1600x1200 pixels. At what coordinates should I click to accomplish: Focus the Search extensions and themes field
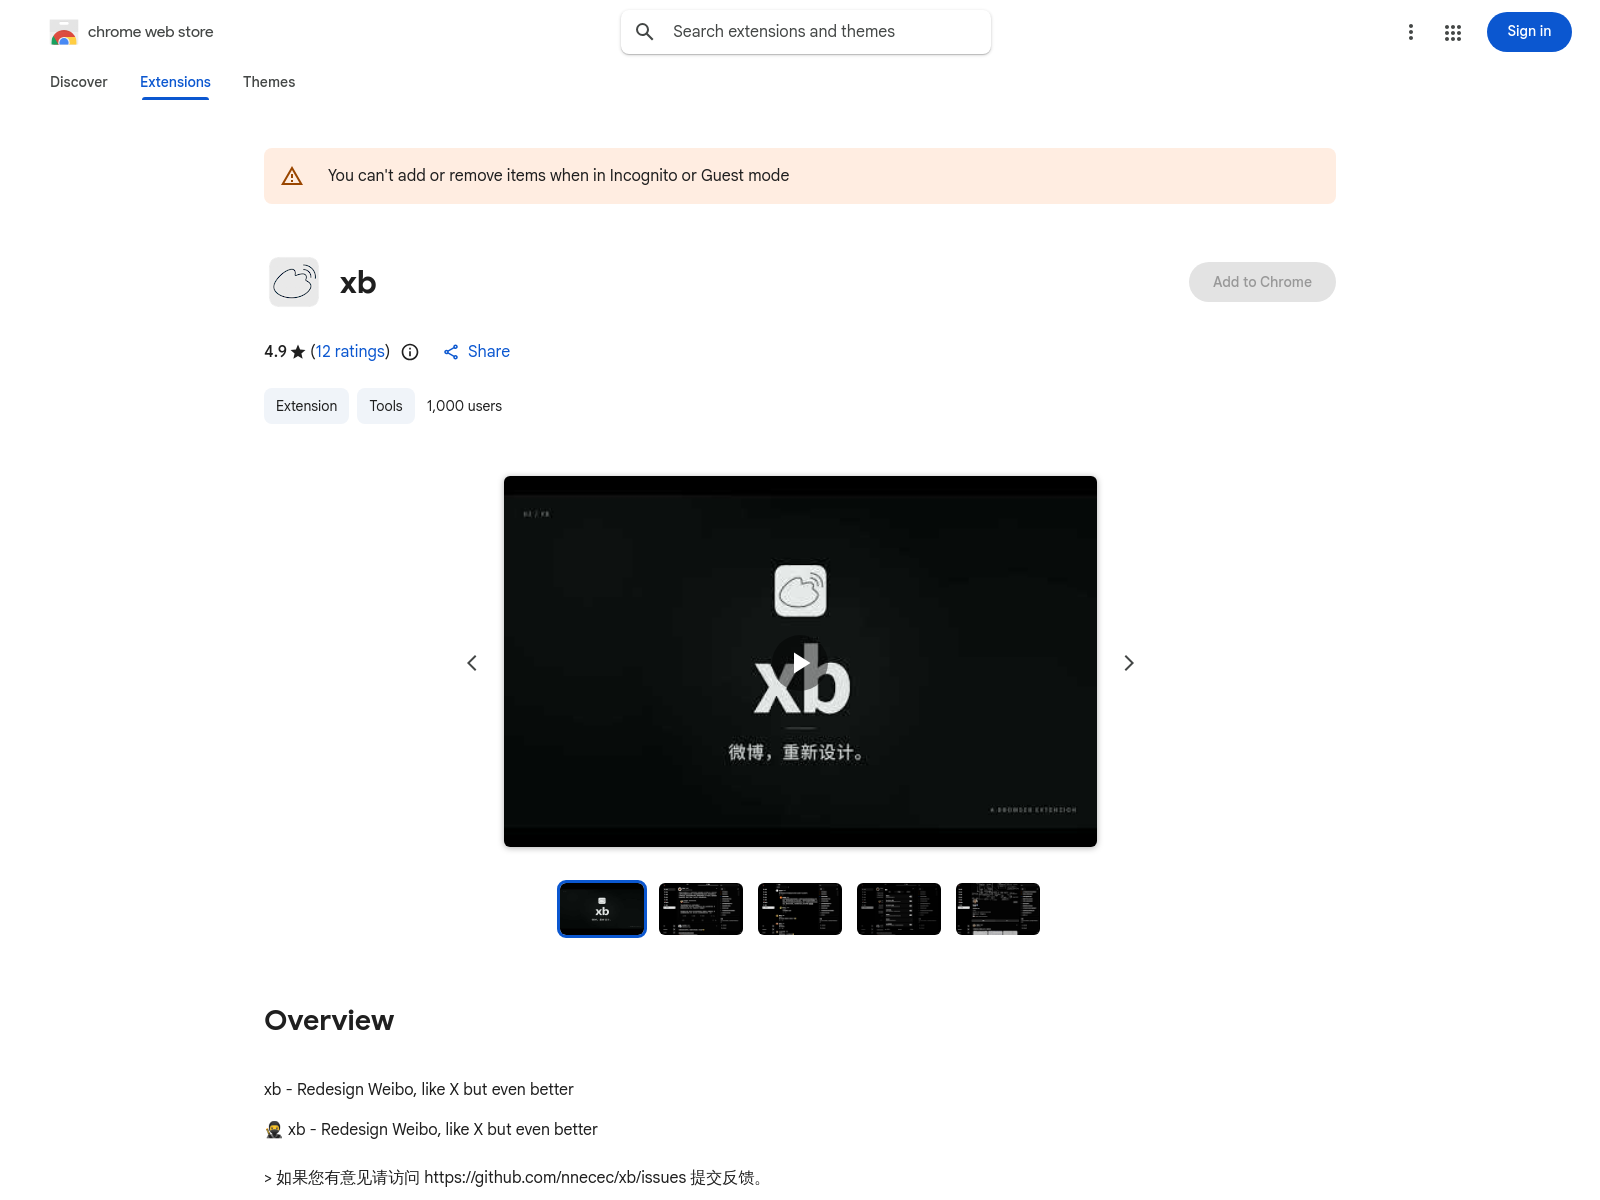point(806,32)
